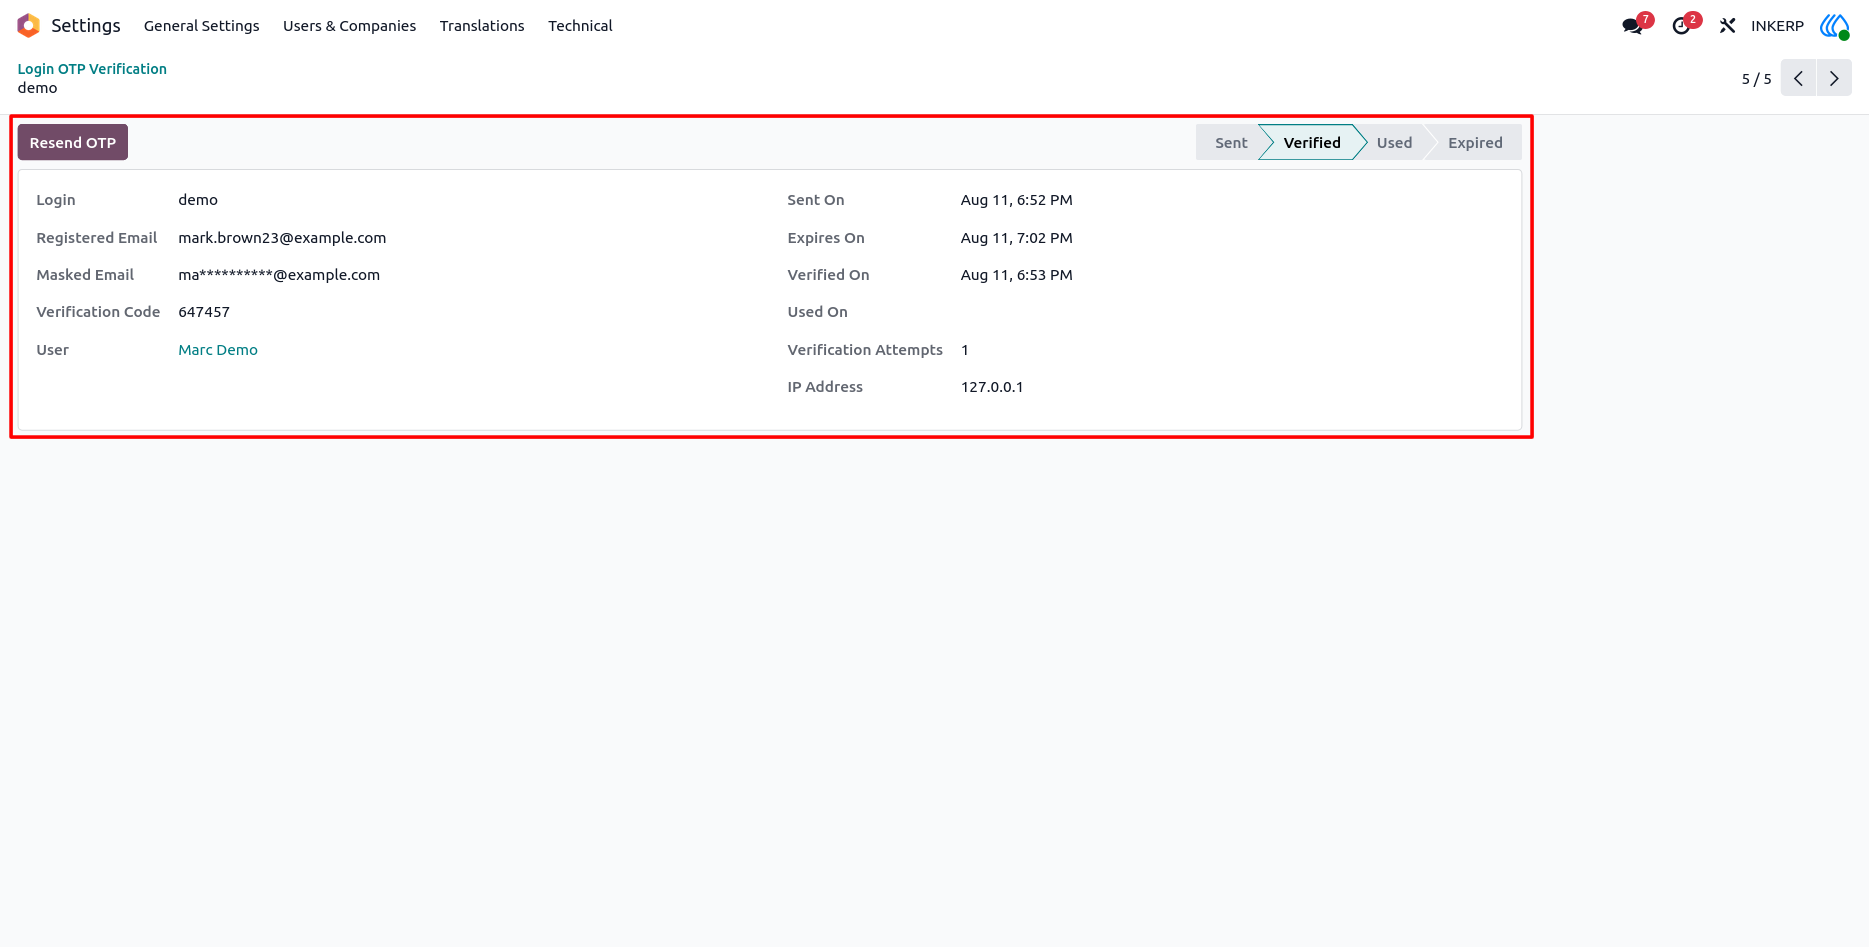Viewport: 1870px width, 947px height.
Task: Select the Expired status stage
Action: coord(1475,143)
